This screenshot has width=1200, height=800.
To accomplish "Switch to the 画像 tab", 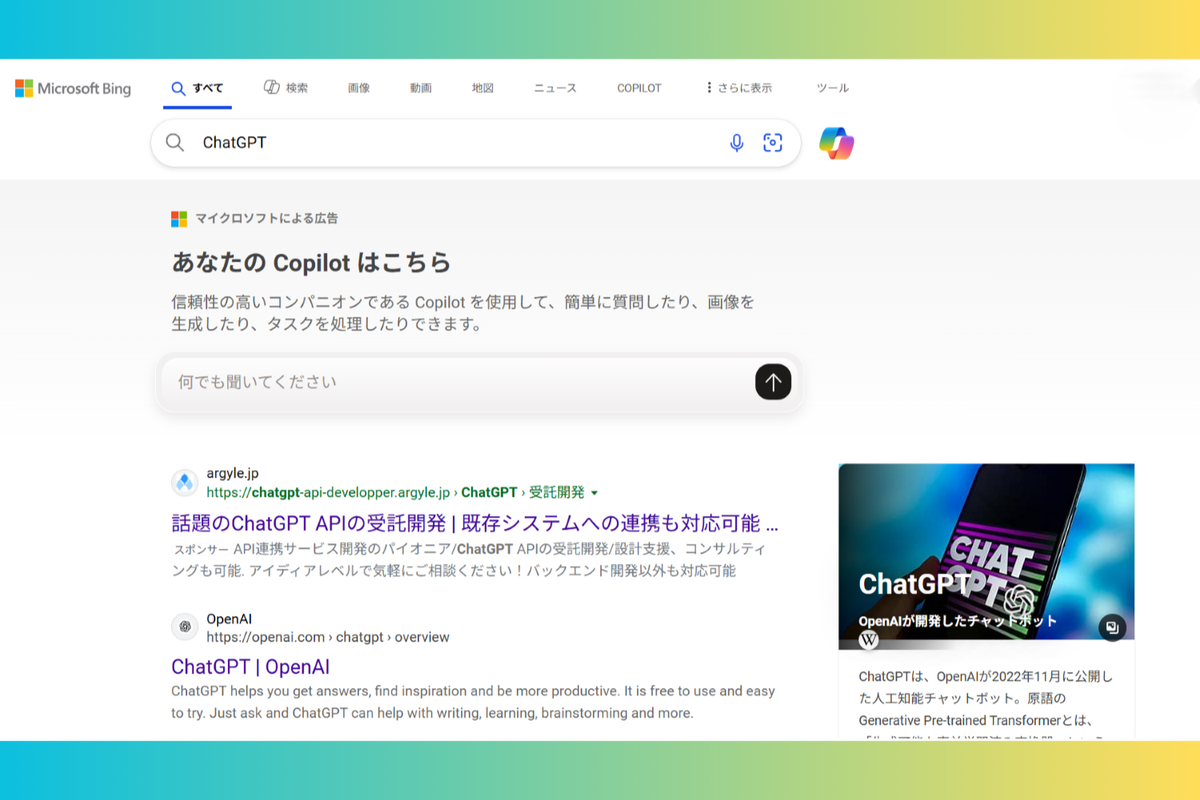I will 358,88.
